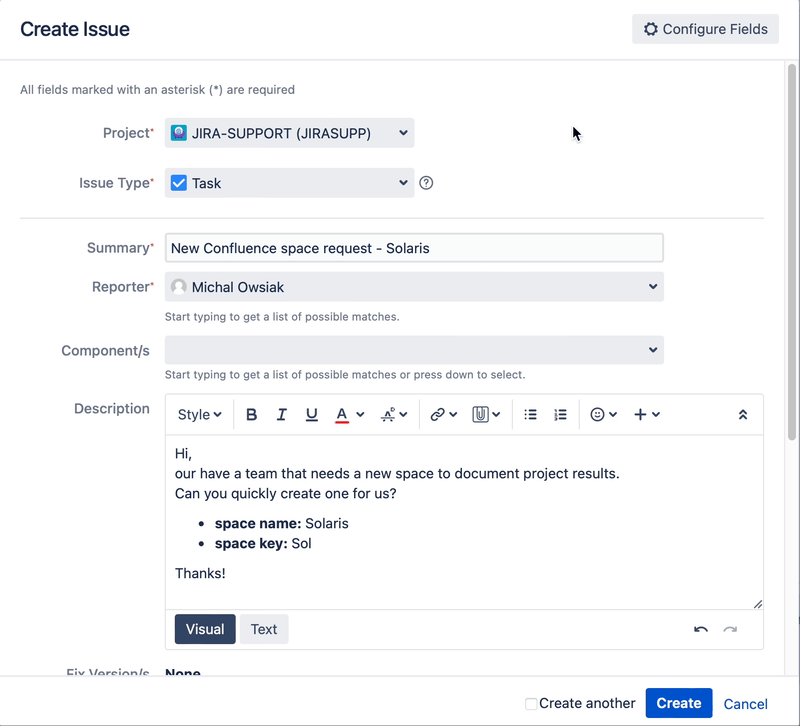Screen dimensions: 800x726
Task: Click in the Description text area
Action: (464, 522)
